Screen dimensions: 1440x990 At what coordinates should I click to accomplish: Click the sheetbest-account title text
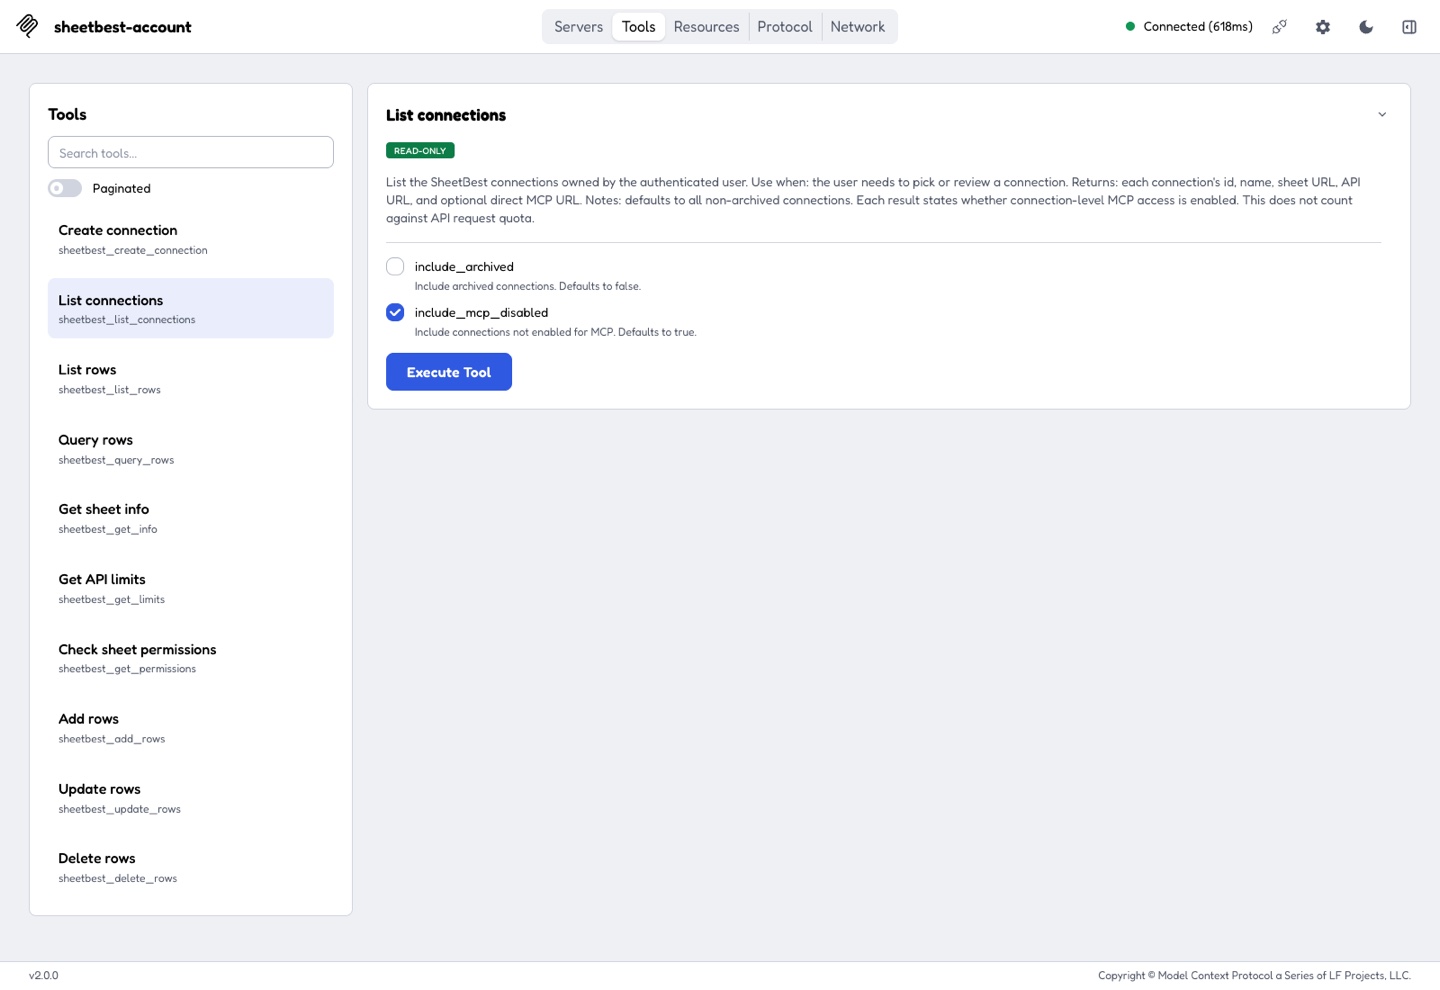pyautogui.click(x=122, y=27)
